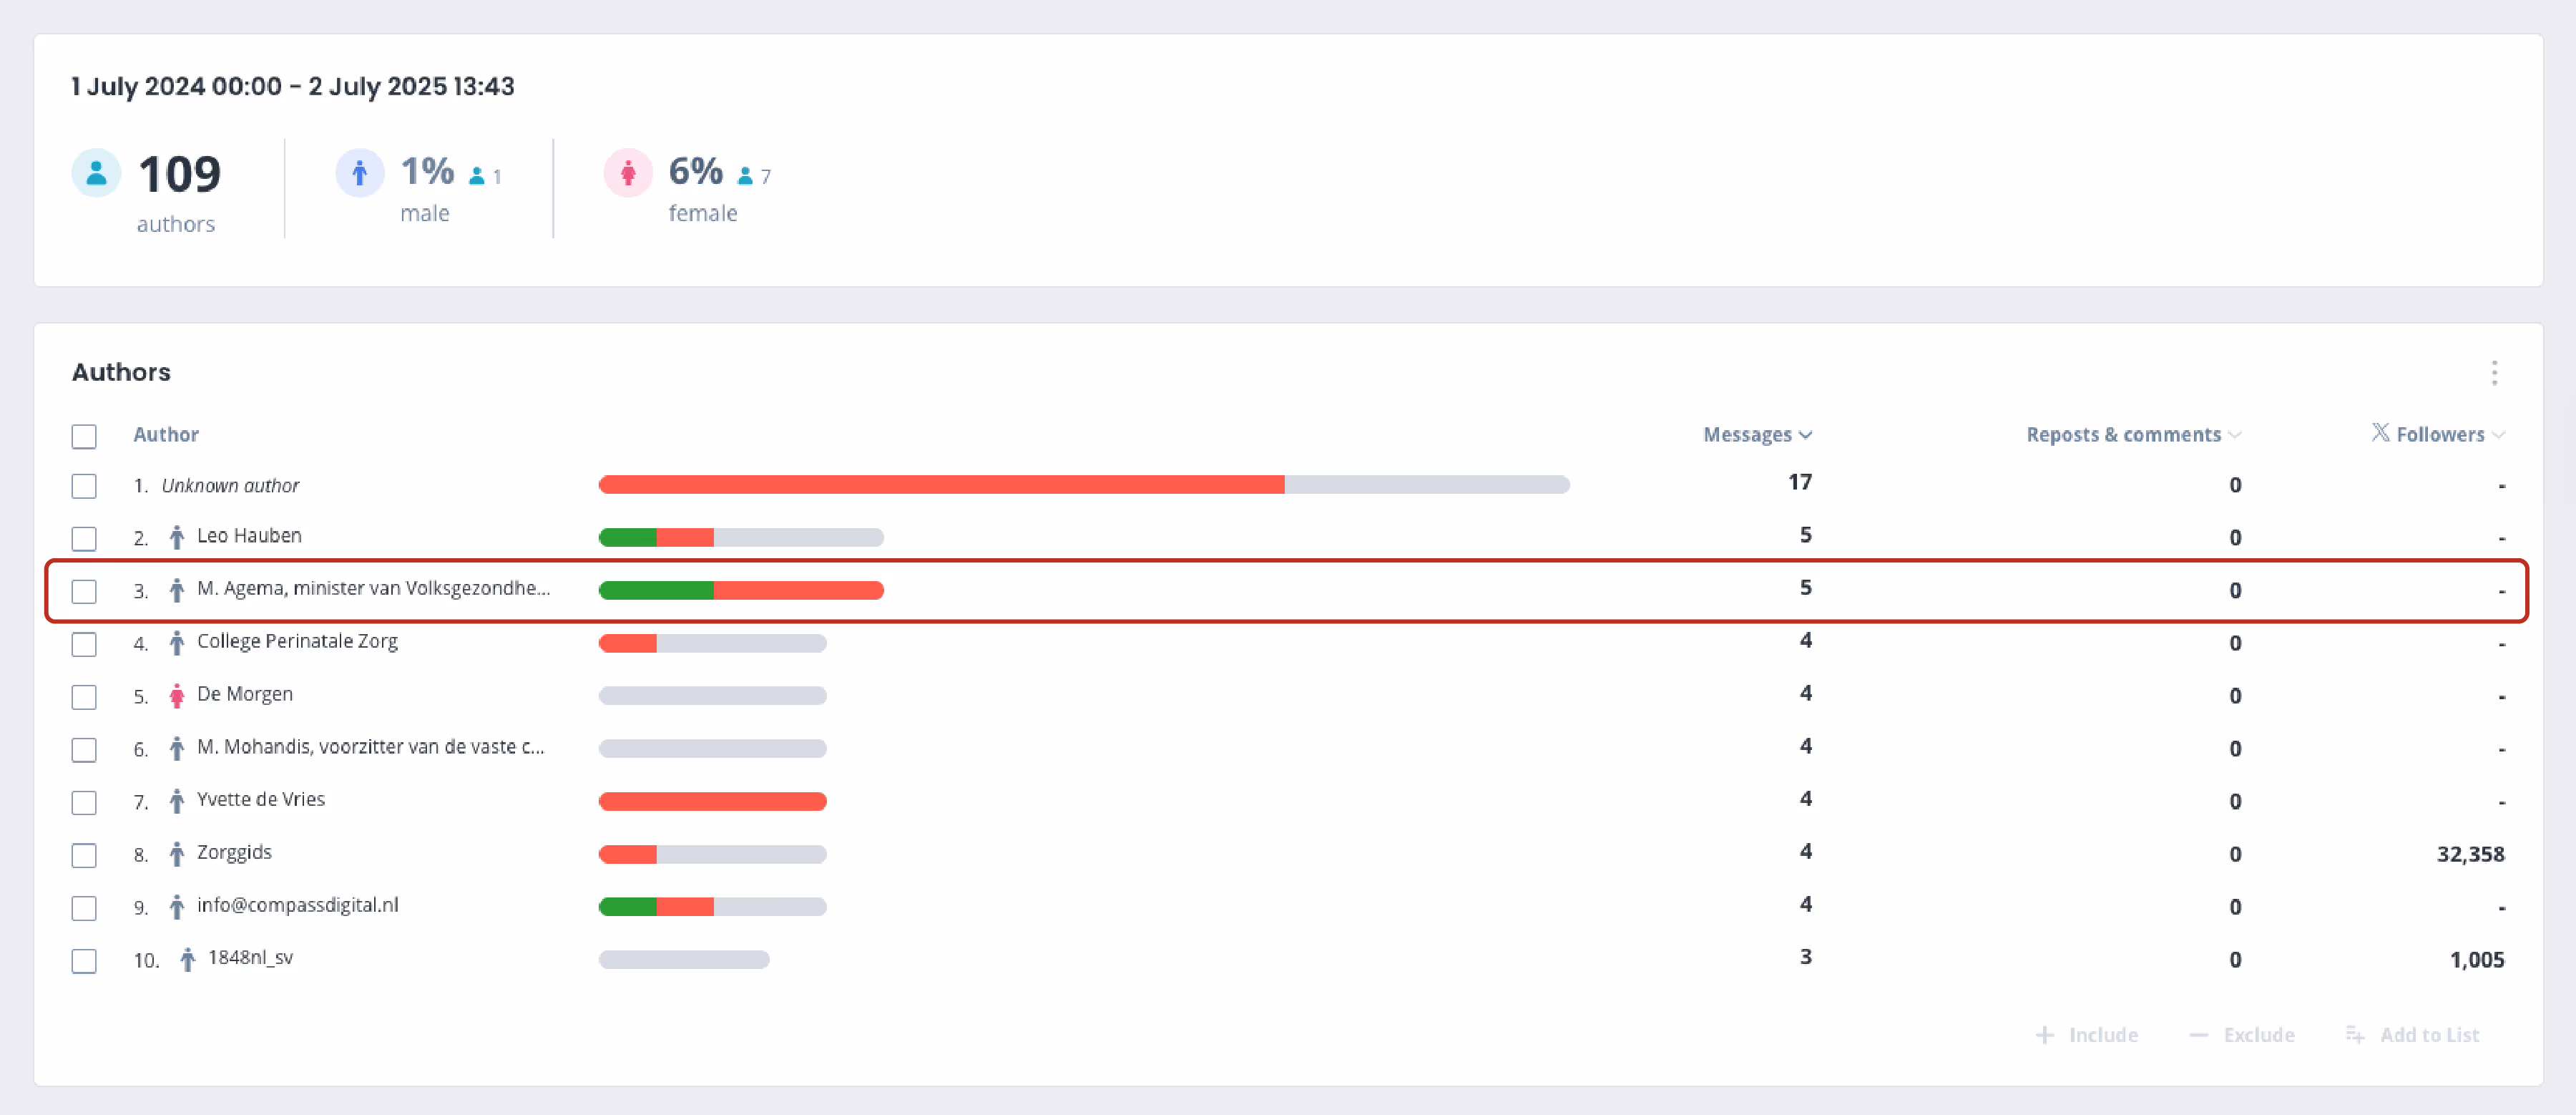This screenshot has width=2576, height=1115.
Task: Check the College Perinatale Zorg checkbox
Action: click(x=84, y=645)
